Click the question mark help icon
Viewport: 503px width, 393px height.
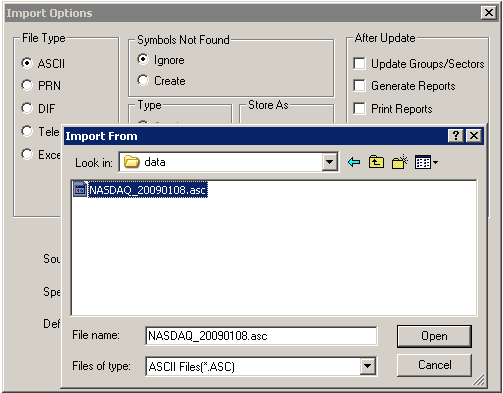[x=456, y=136]
